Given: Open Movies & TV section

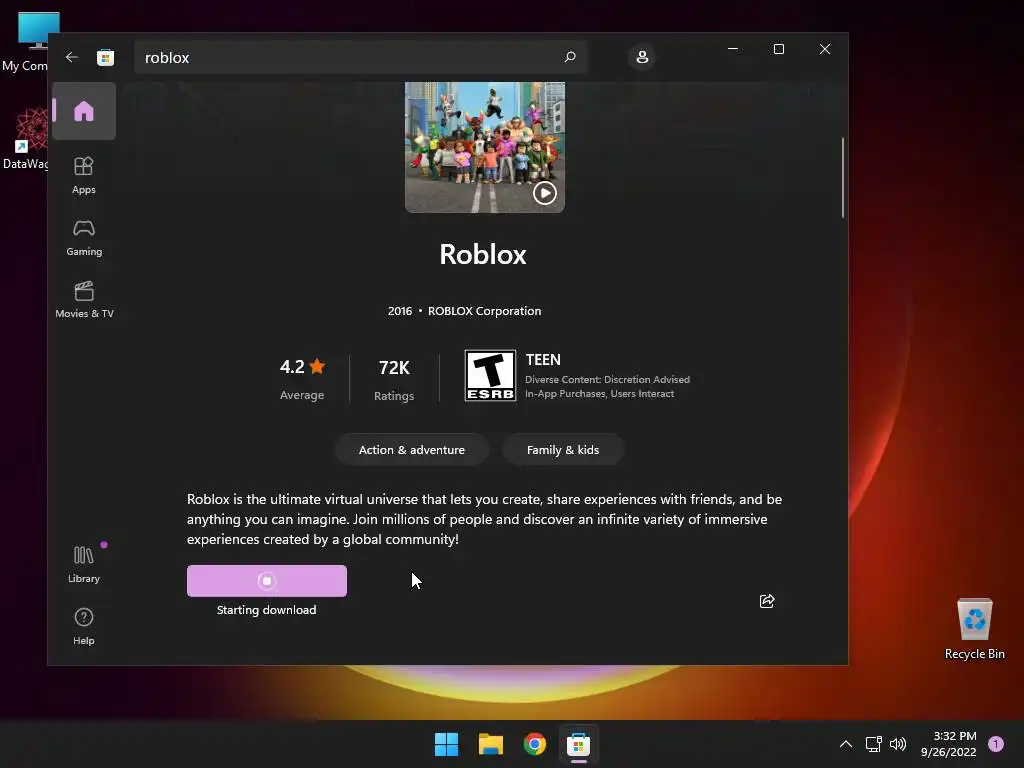Looking at the screenshot, I should [84, 300].
